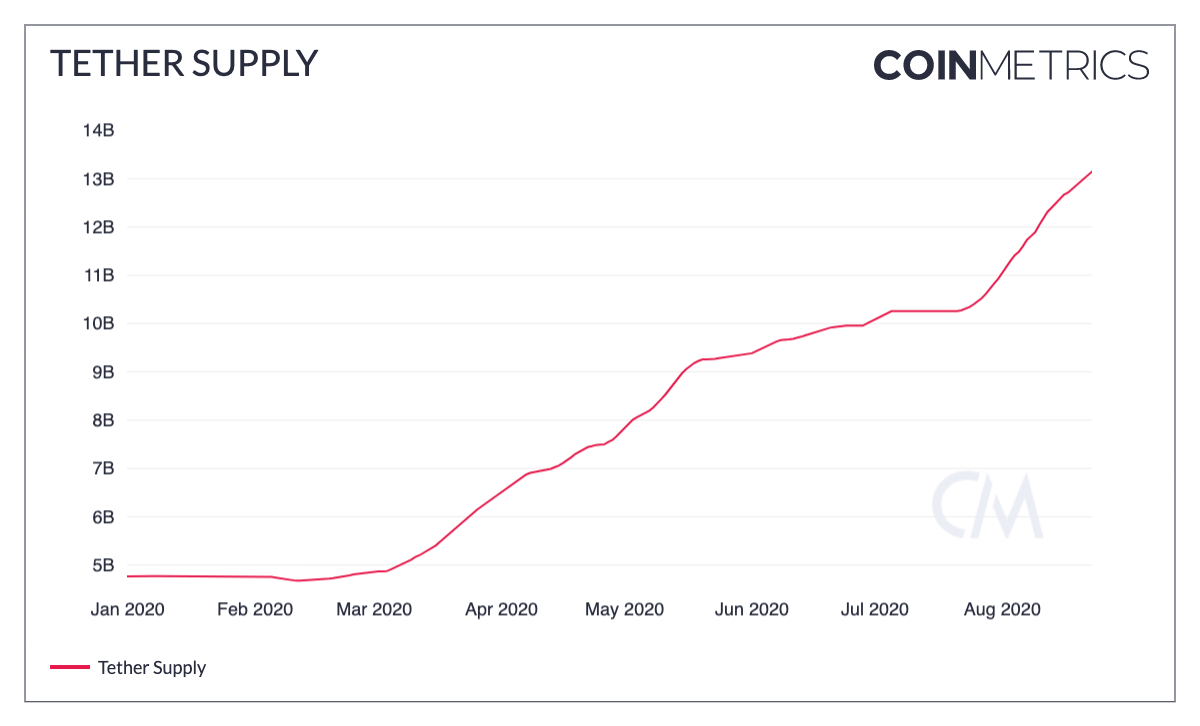Select the Jul 2020 x-axis label
Image resolution: width=1200 pixels, height=726 pixels.
(873, 609)
